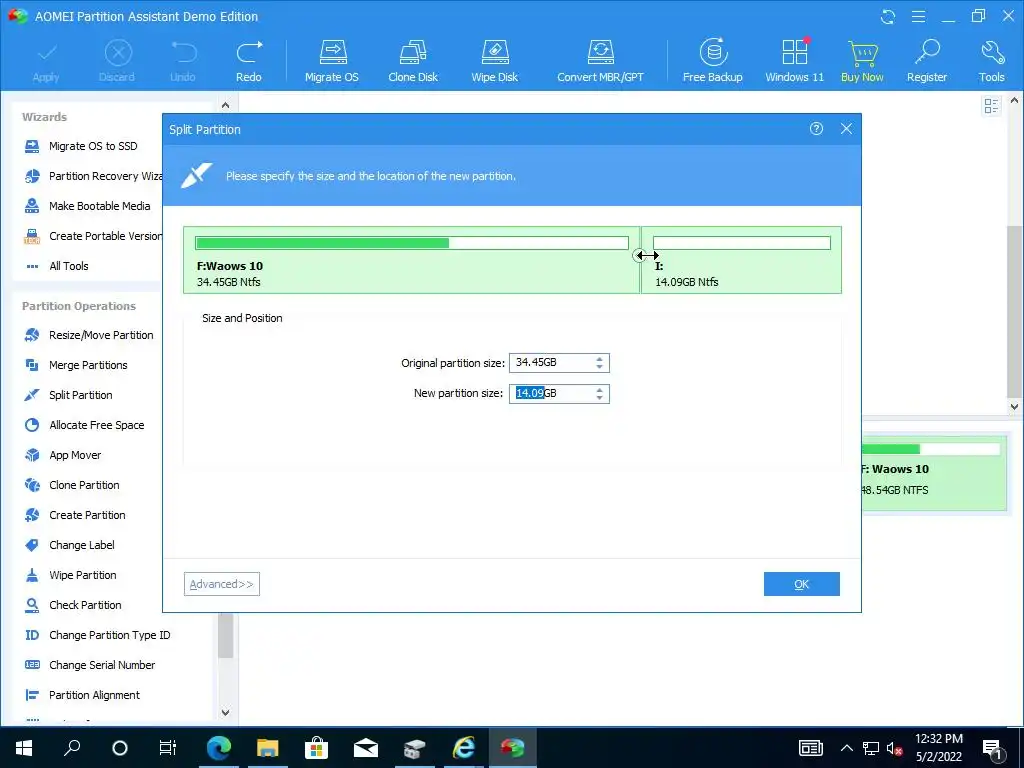Viewport: 1024px width, 768px height.
Task: Click the main panel scroll down arrow
Action: coord(1014,407)
